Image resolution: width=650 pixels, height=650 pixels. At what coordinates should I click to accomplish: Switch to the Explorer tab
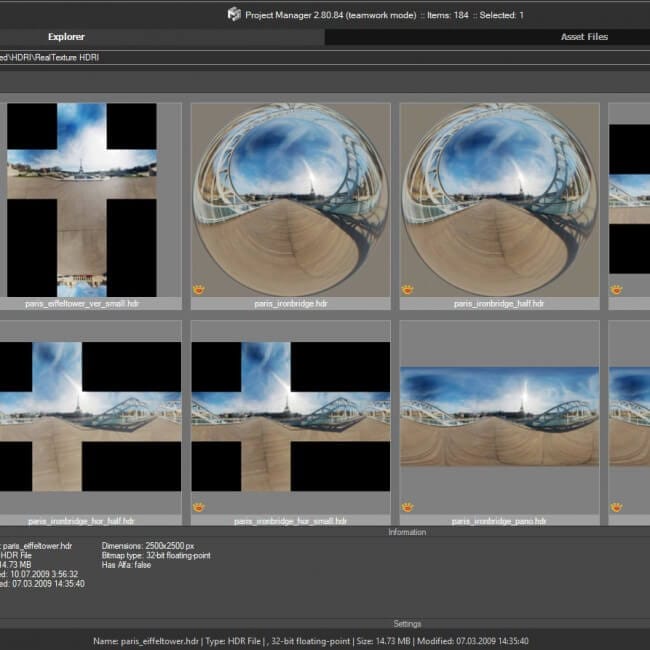click(x=66, y=37)
